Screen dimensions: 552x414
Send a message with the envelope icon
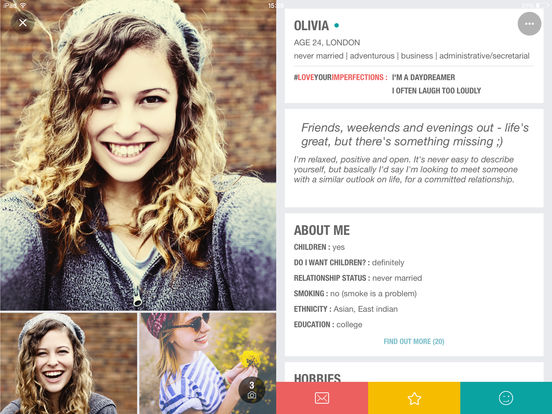(x=322, y=398)
